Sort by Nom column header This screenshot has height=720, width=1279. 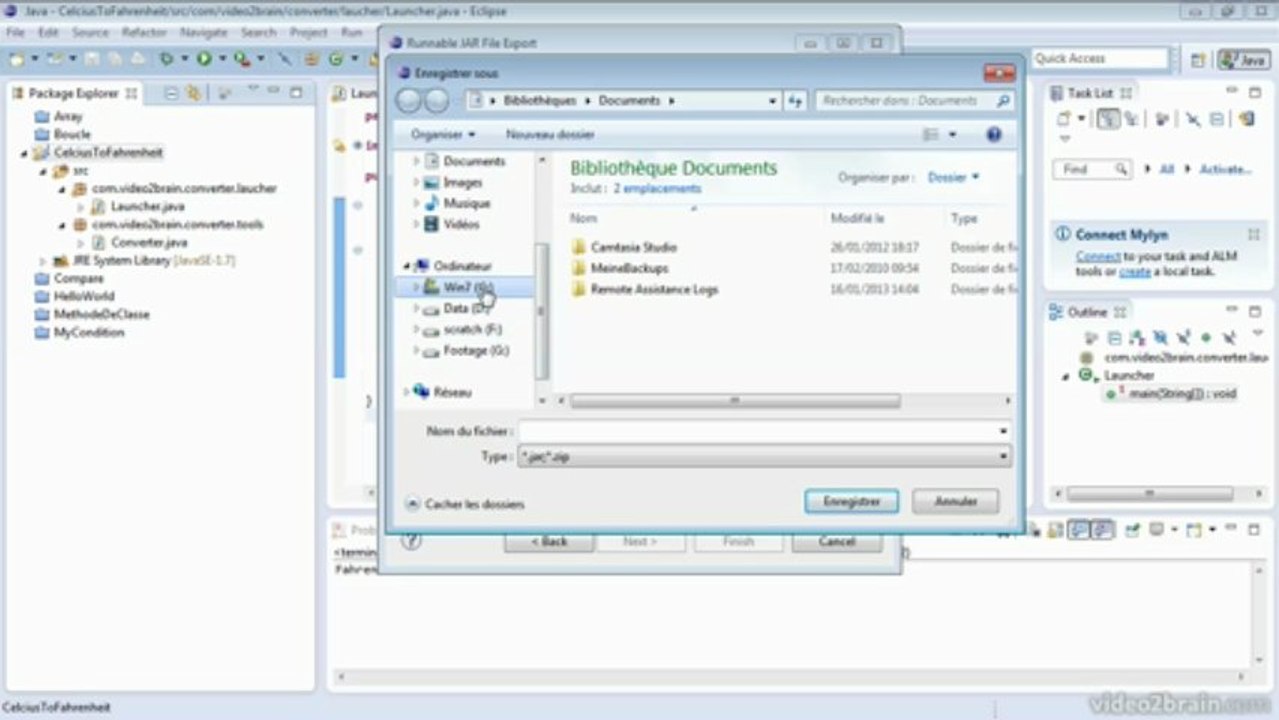coord(583,218)
